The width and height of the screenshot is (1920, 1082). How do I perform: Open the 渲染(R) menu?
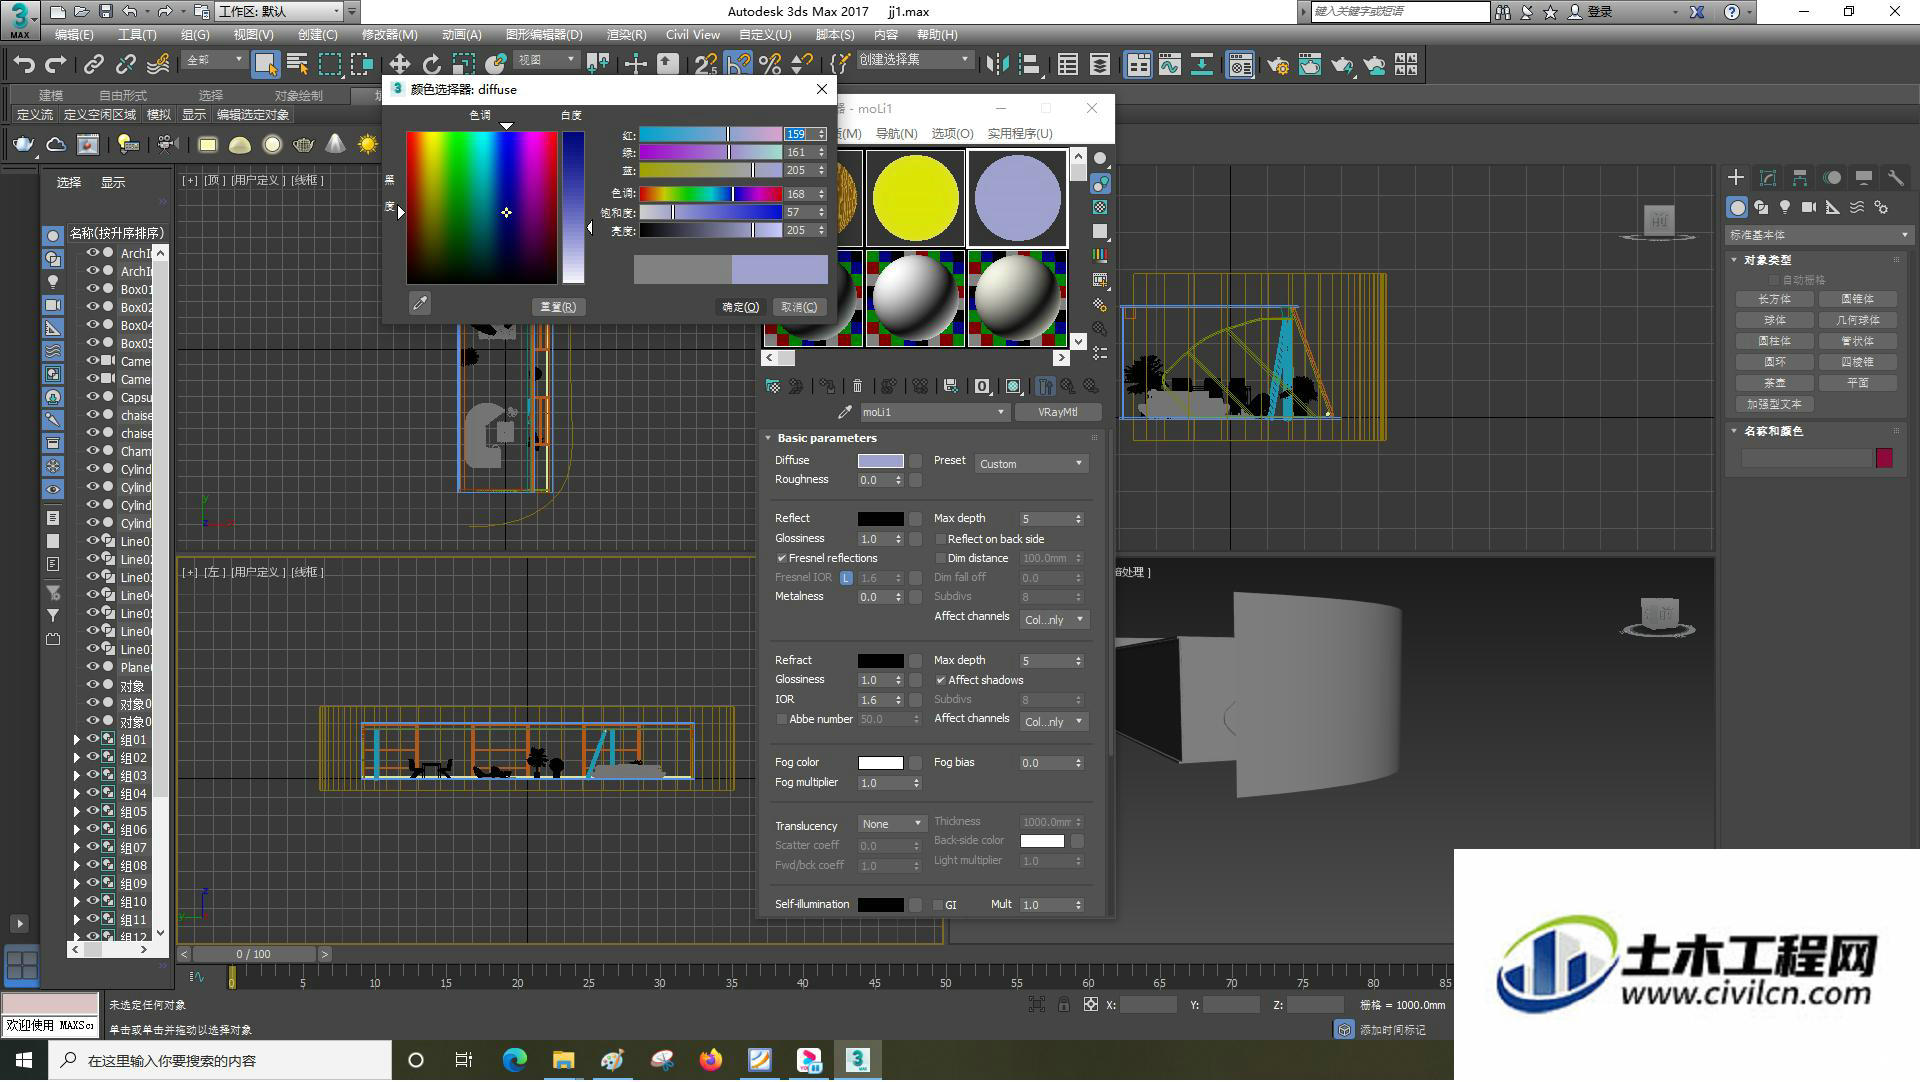[x=626, y=34]
